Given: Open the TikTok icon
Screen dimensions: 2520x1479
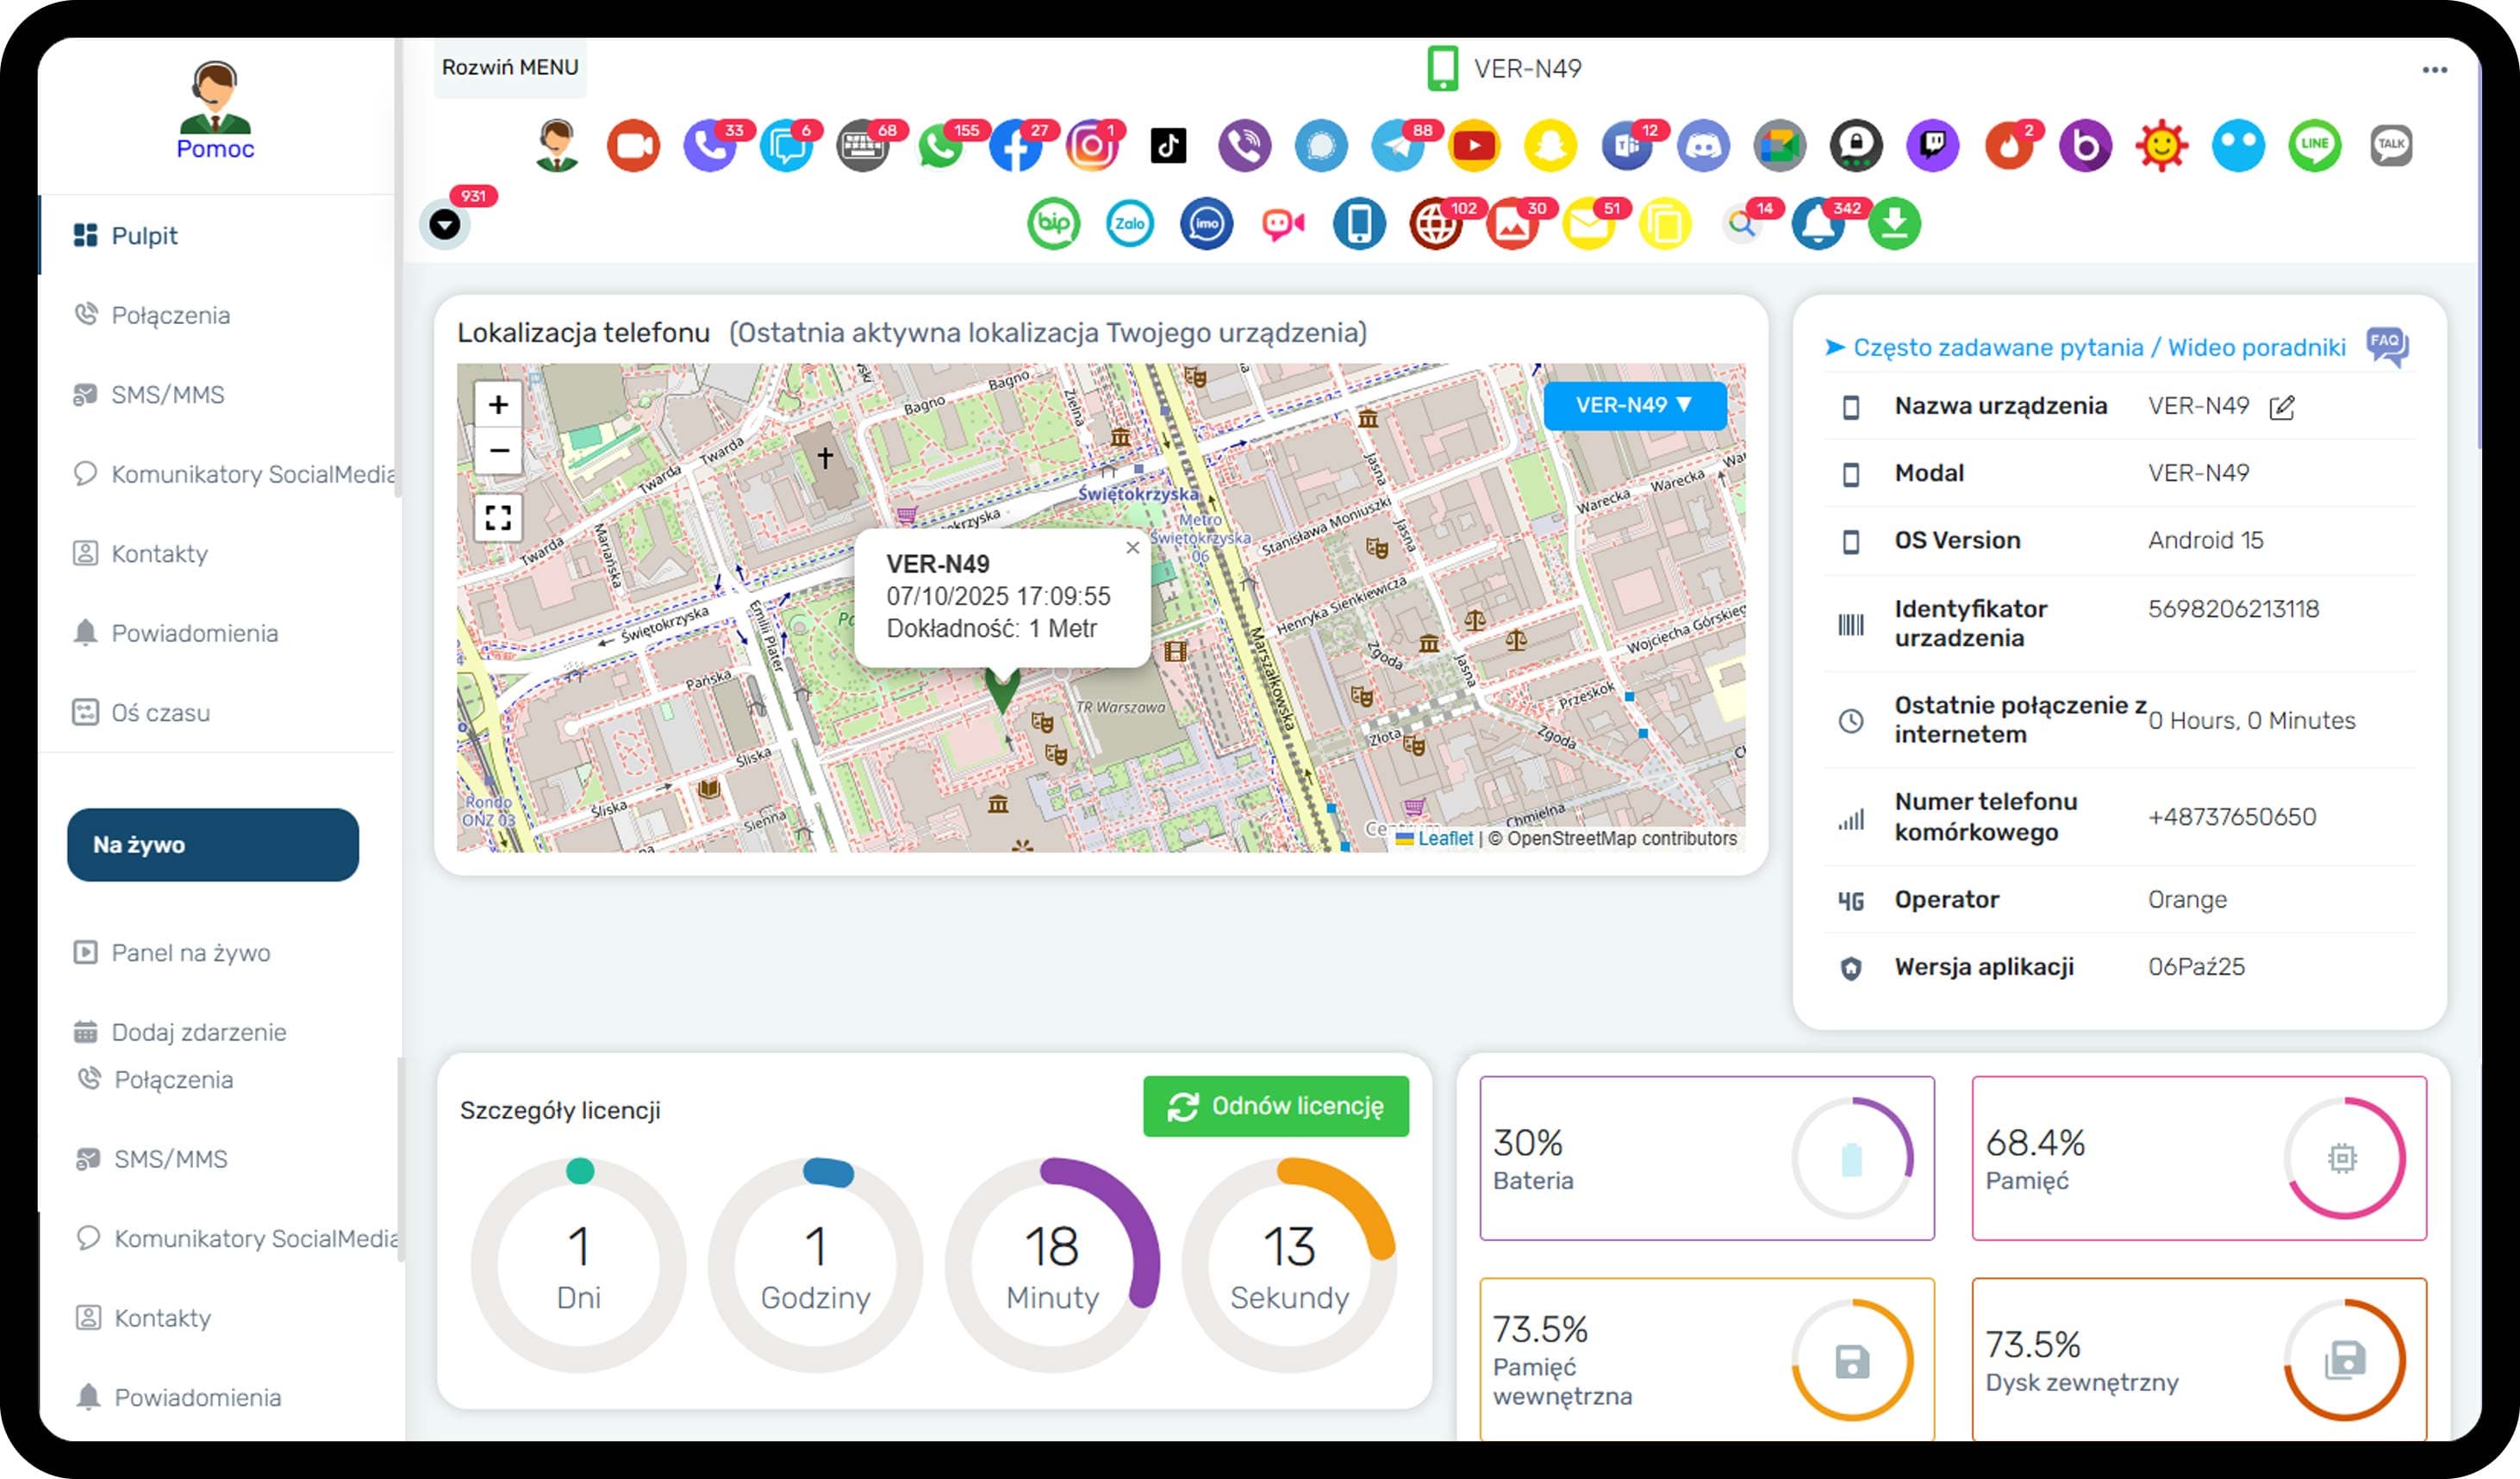Looking at the screenshot, I should pyautogui.click(x=1168, y=147).
